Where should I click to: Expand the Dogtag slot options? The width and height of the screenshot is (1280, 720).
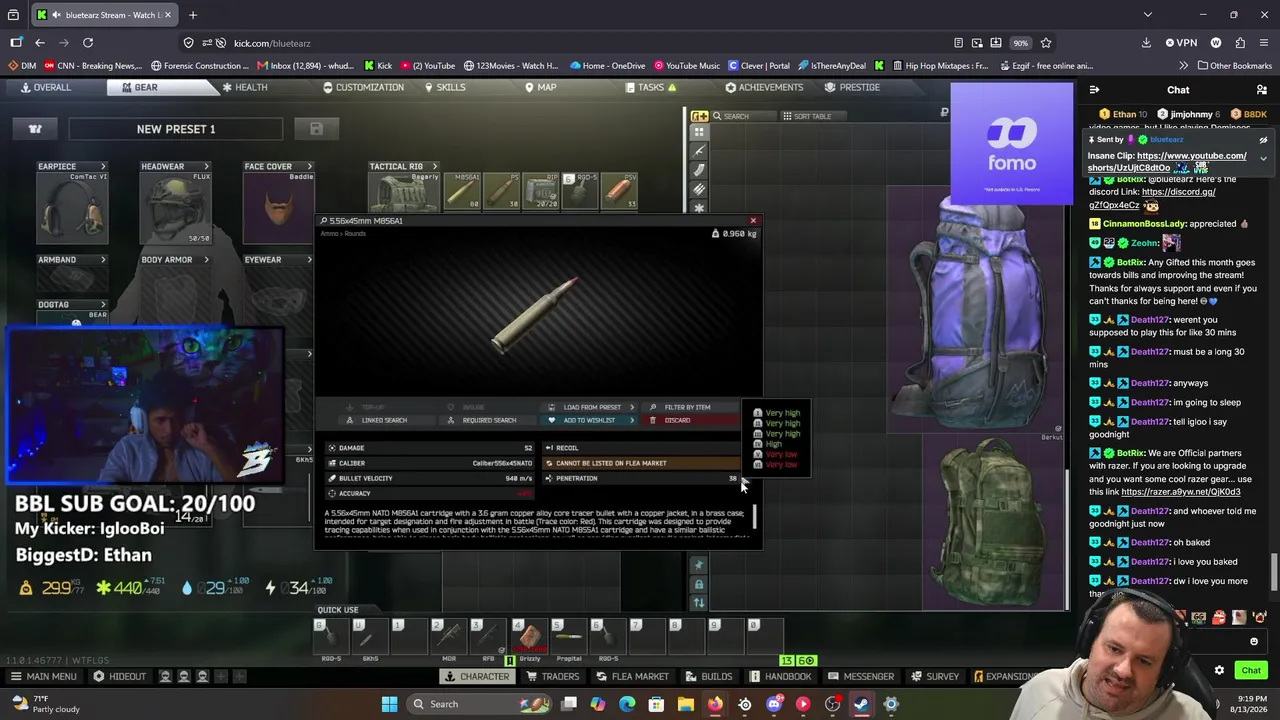click(x=103, y=304)
